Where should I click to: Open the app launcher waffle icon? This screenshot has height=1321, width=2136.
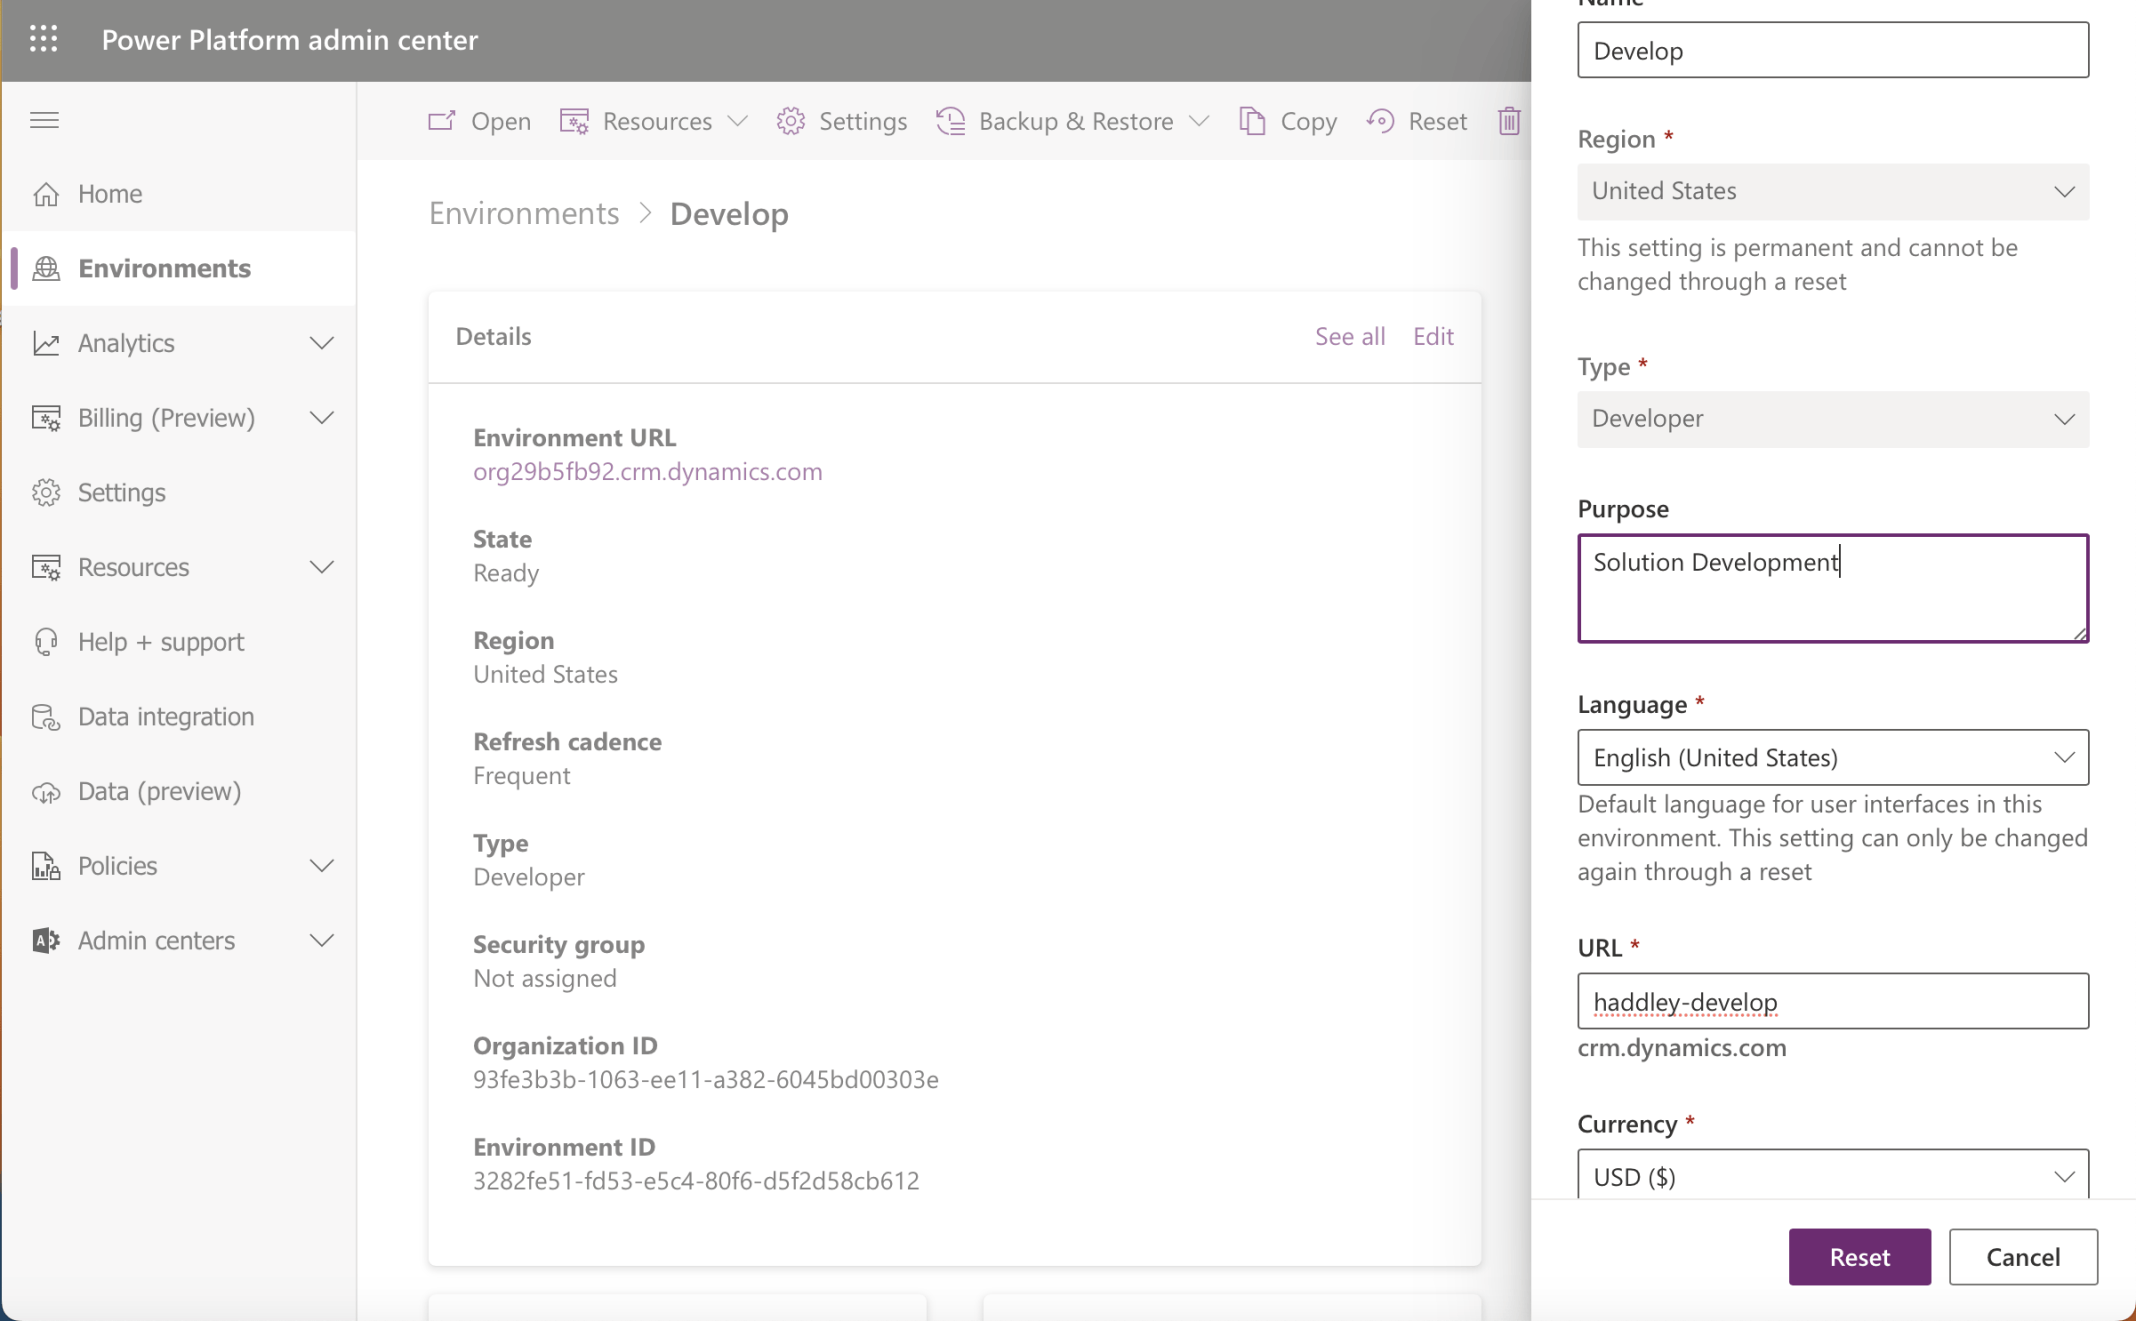[x=44, y=39]
